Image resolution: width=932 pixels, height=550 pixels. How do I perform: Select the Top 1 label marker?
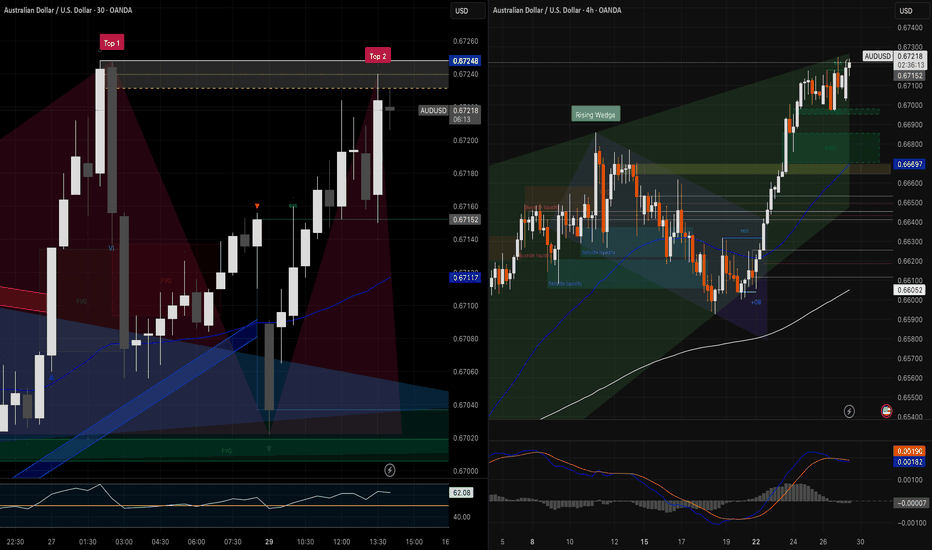111,41
